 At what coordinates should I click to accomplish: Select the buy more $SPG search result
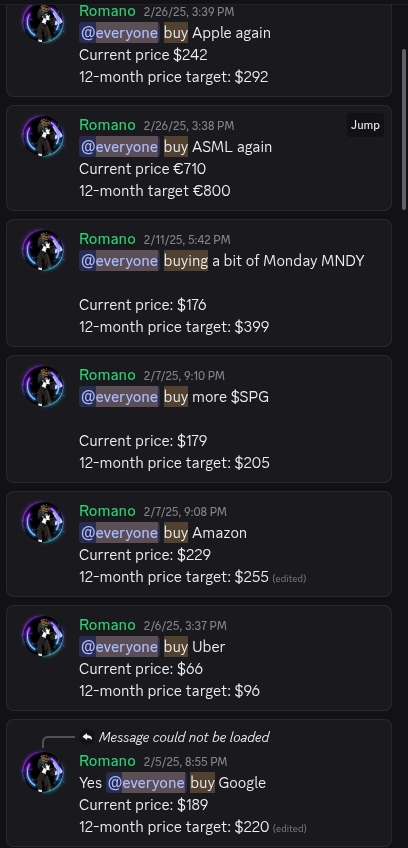click(199, 419)
